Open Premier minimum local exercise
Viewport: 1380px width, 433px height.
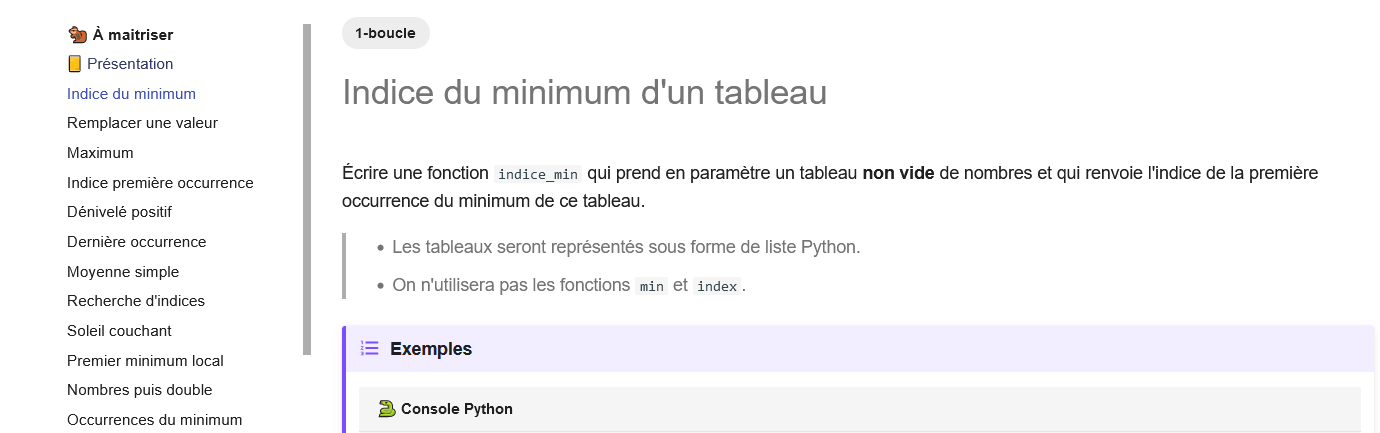click(145, 361)
